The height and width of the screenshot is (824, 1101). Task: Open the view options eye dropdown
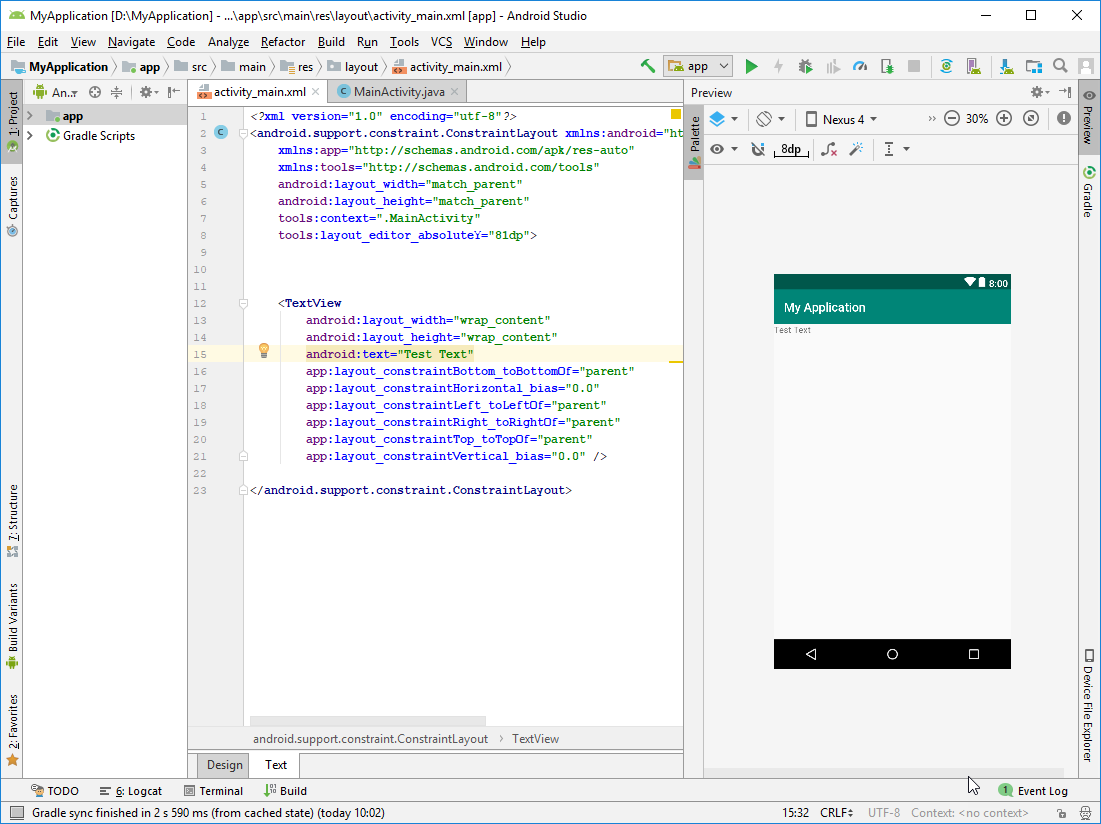(x=723, y=149)
